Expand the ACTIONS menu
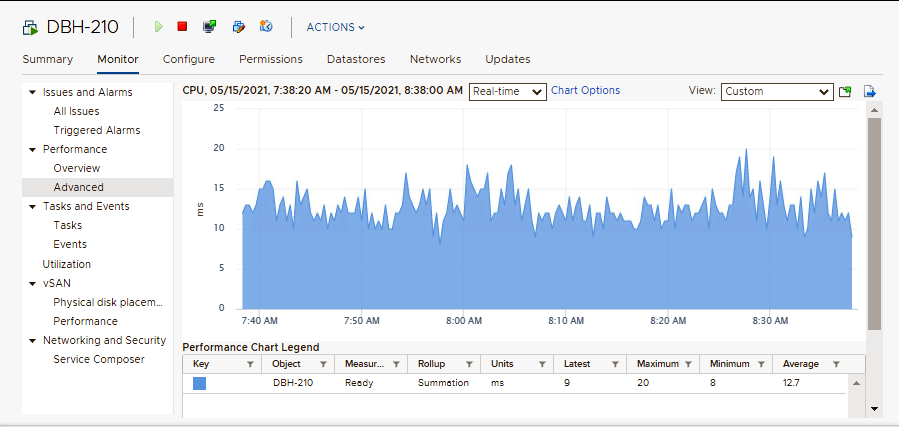Image resolution: width=899 pixels, height=434 pixels. pyautogui.click(x=335, y=27)
